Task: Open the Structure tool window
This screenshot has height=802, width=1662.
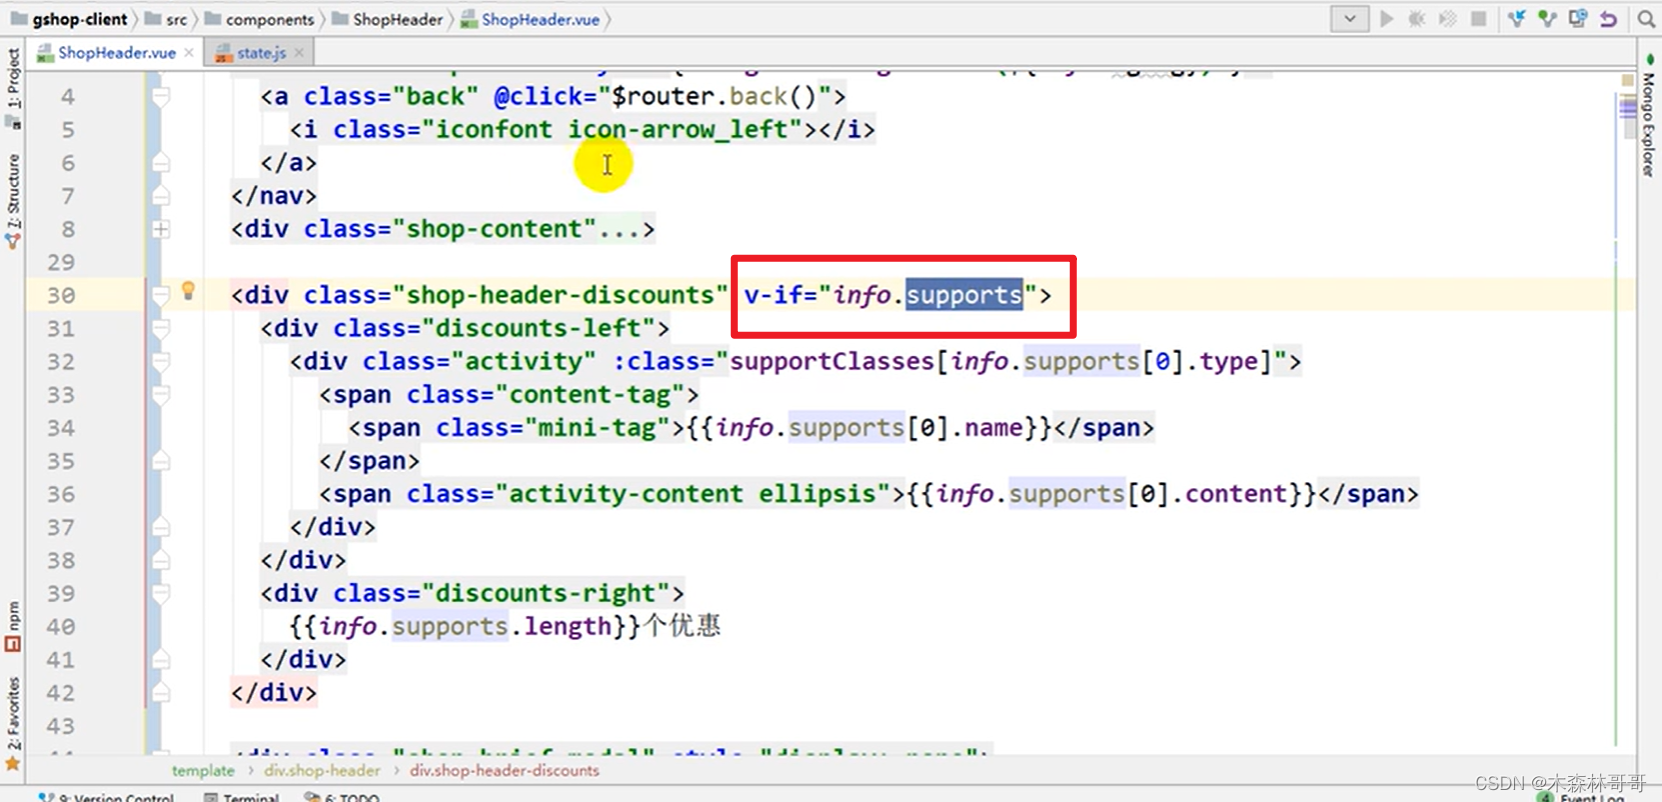Action: 13,200
